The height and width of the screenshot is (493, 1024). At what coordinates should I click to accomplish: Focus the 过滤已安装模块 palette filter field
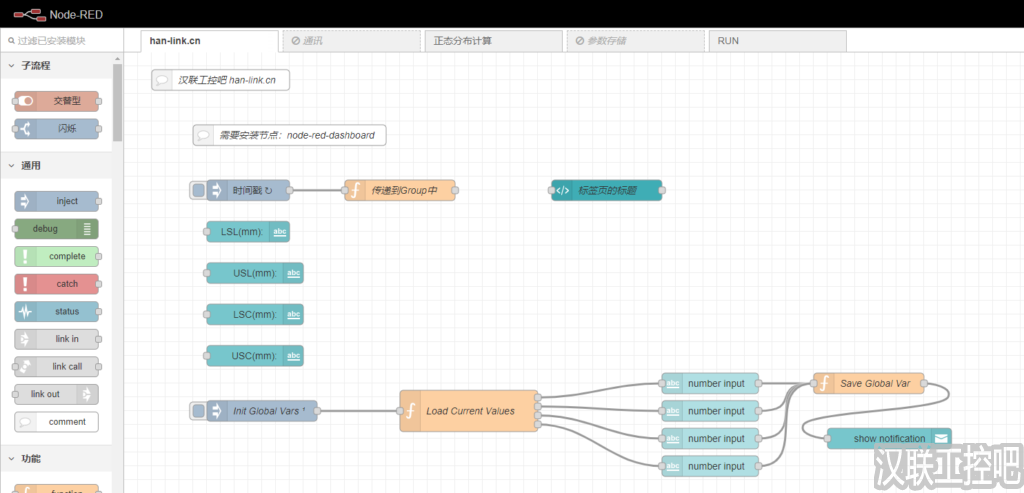[61, 40]
